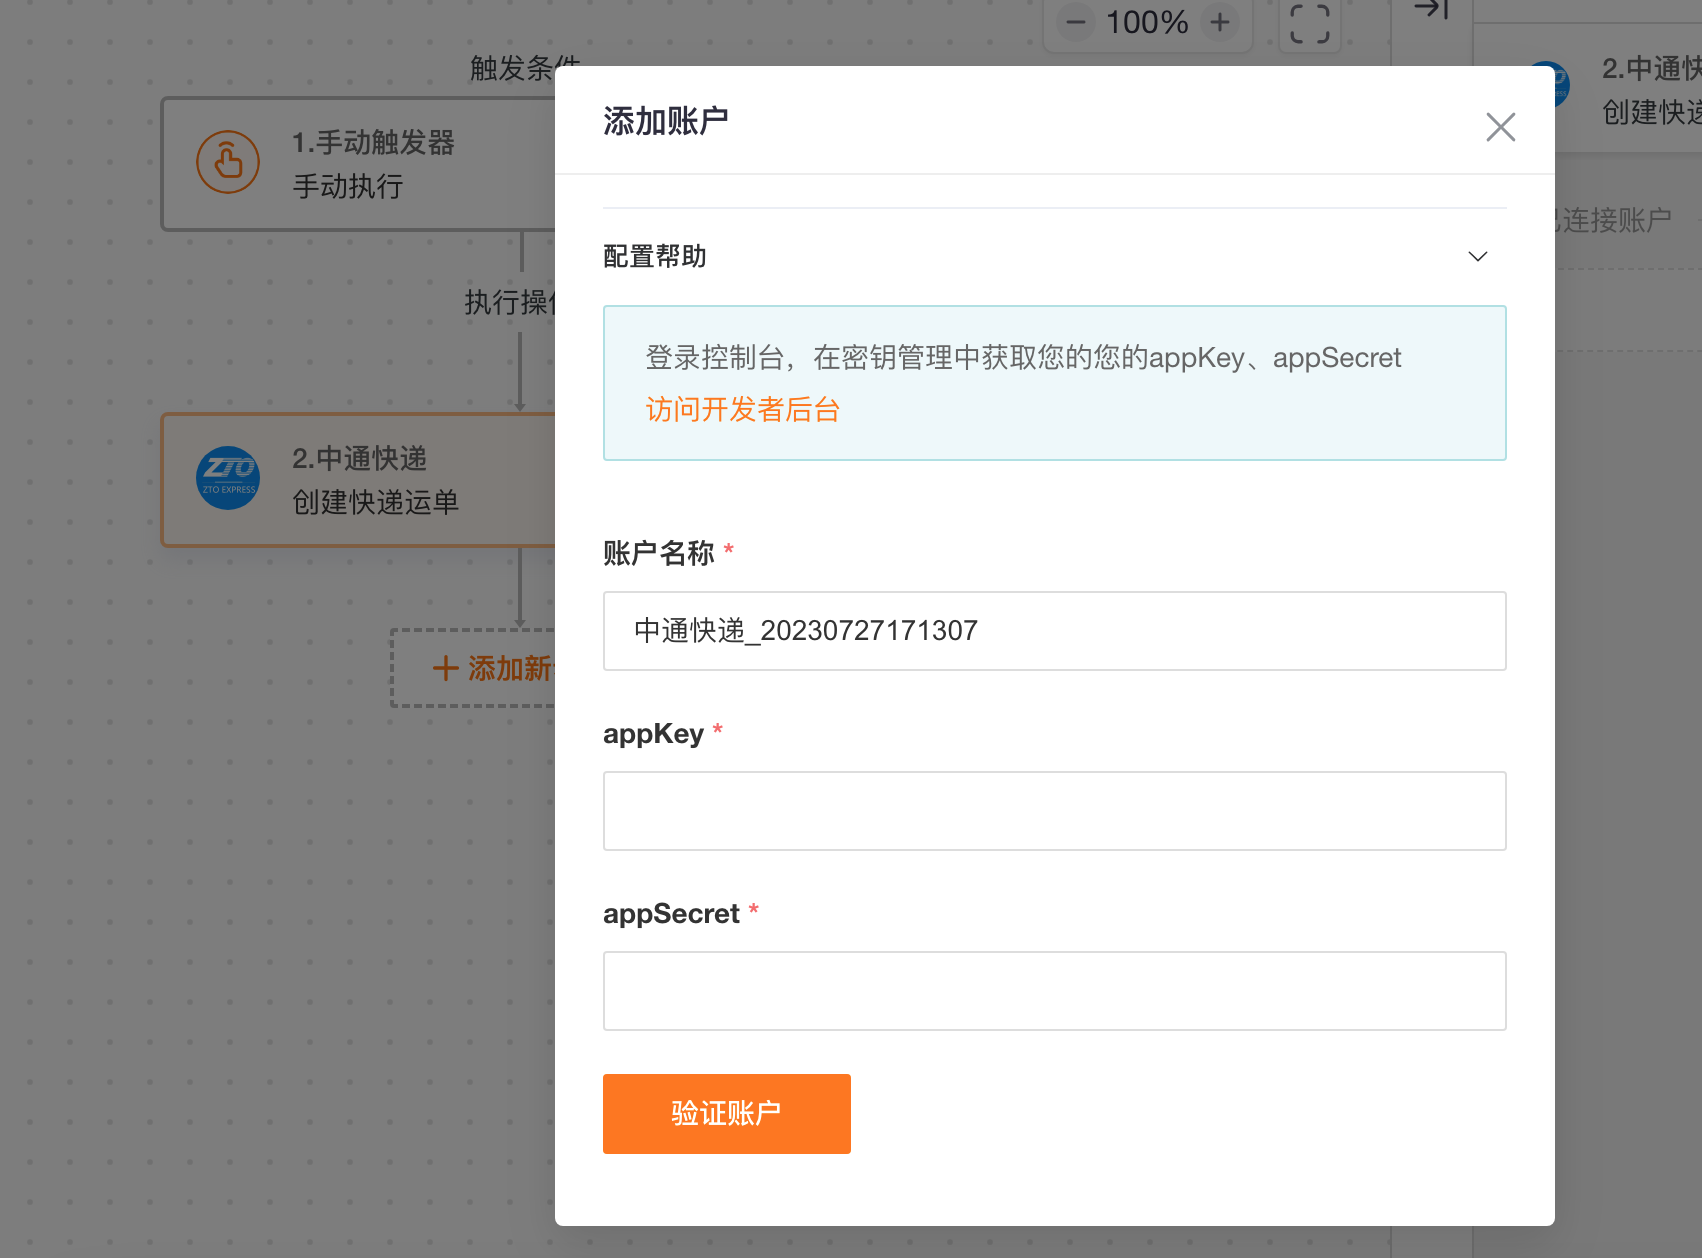The height and width of the screenshot is (1258, 1702).
Task: Click the appSecret field label
Action: tap(671, 914)
